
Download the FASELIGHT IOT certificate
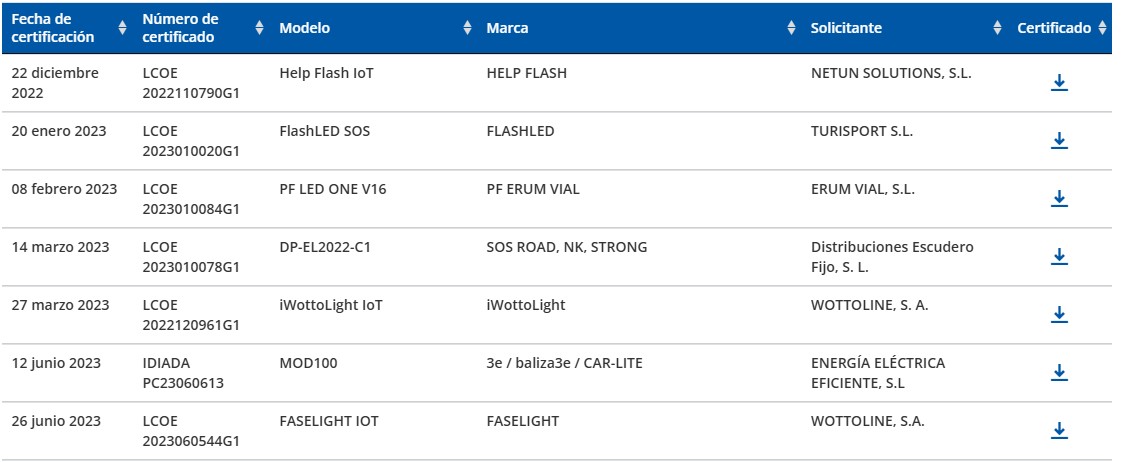pyautogui.click(x=1060, y=431)
